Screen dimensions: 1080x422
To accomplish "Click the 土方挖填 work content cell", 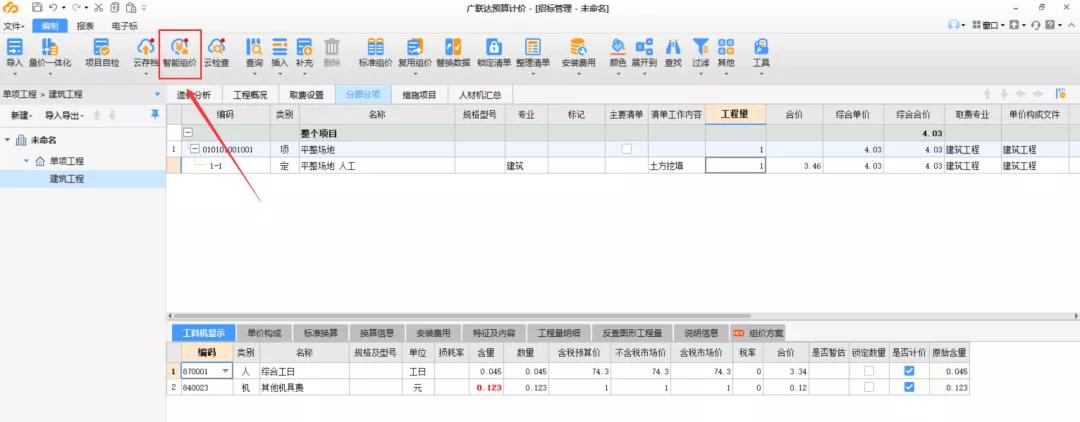I will point(676,165).
